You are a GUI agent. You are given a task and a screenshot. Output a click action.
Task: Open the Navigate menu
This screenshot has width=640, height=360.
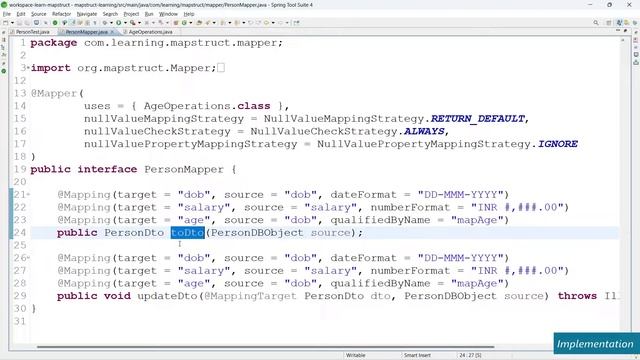tap(87, 14)
